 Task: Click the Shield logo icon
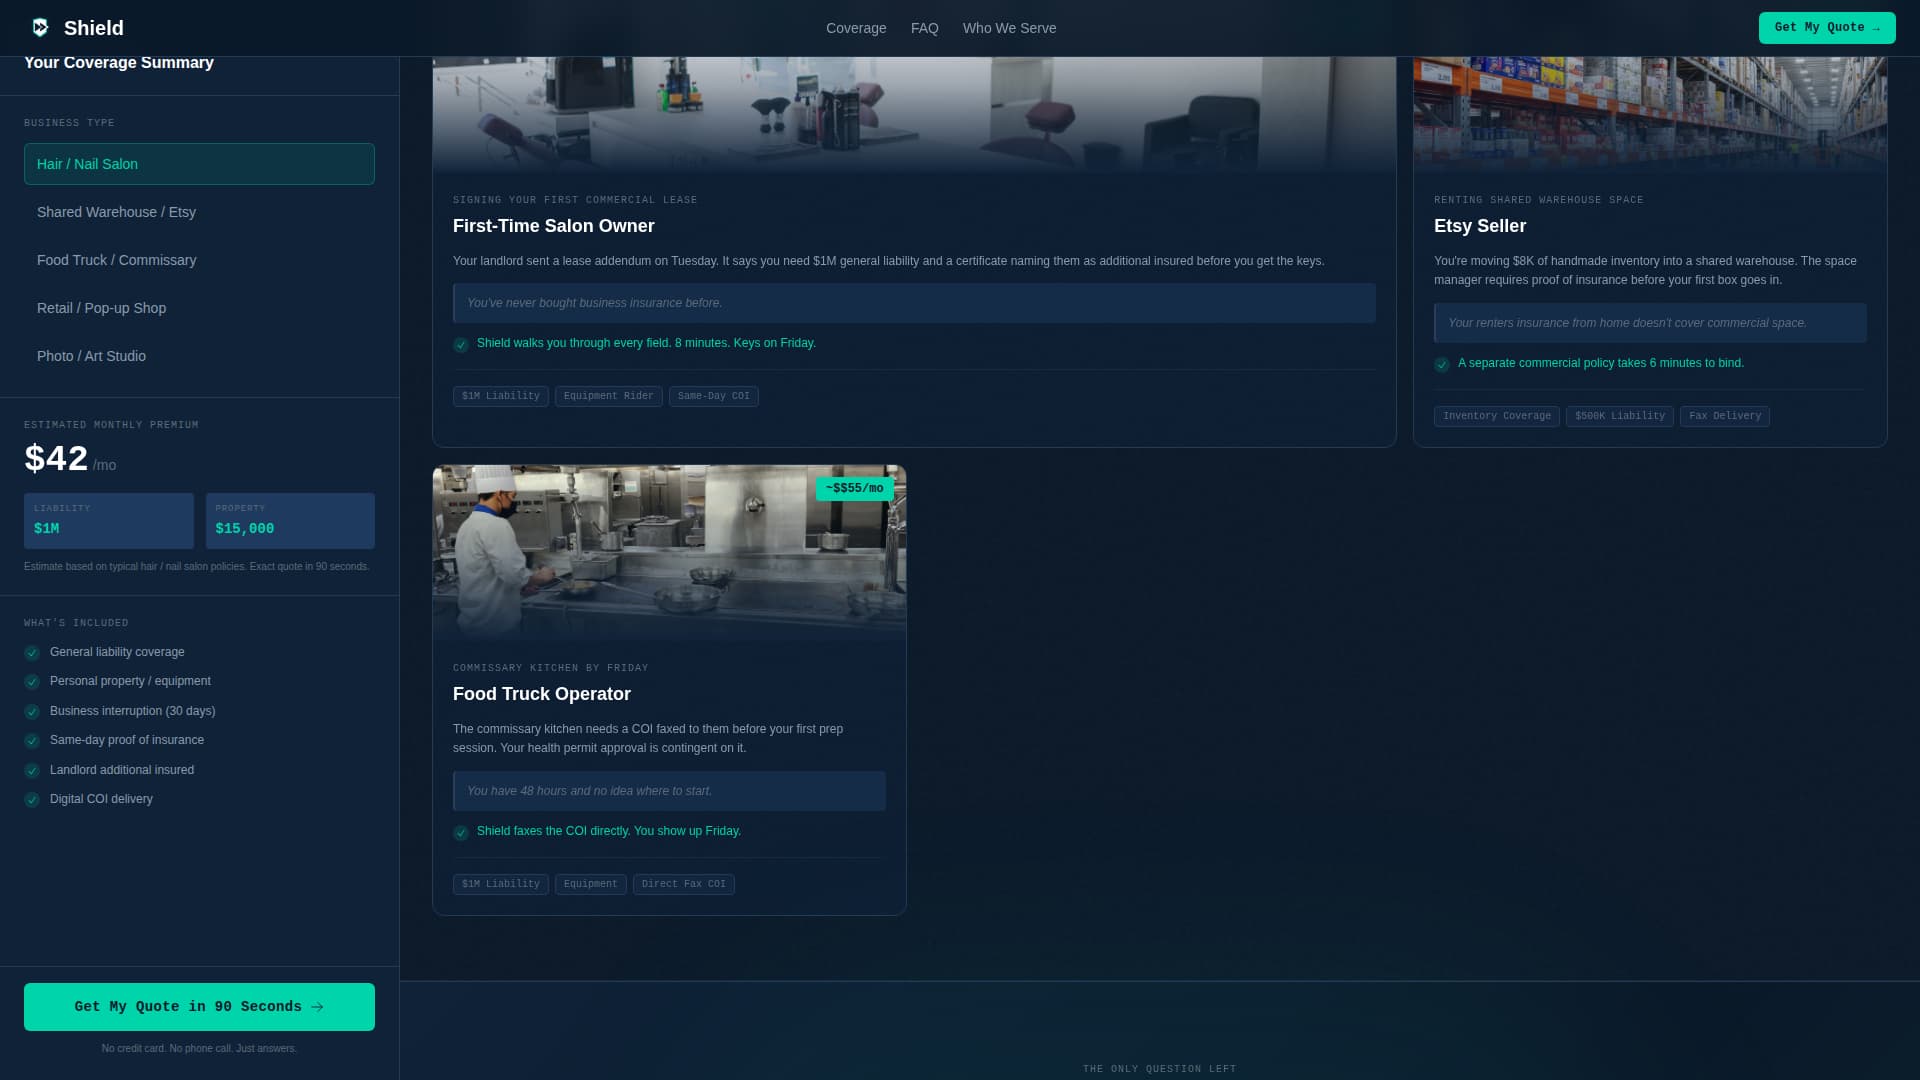(x=40, y=28)
